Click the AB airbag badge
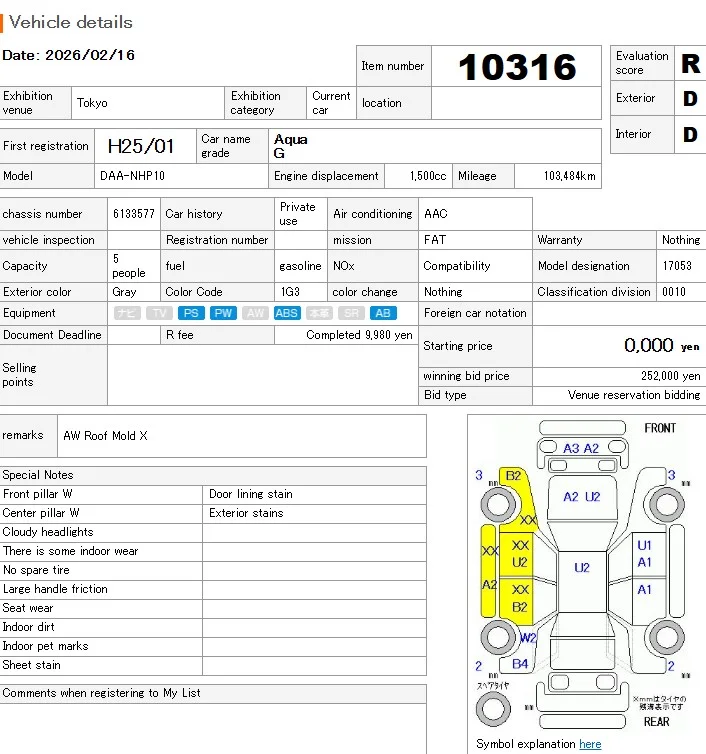The image size is (706, 754). click(x=383, y=313)
